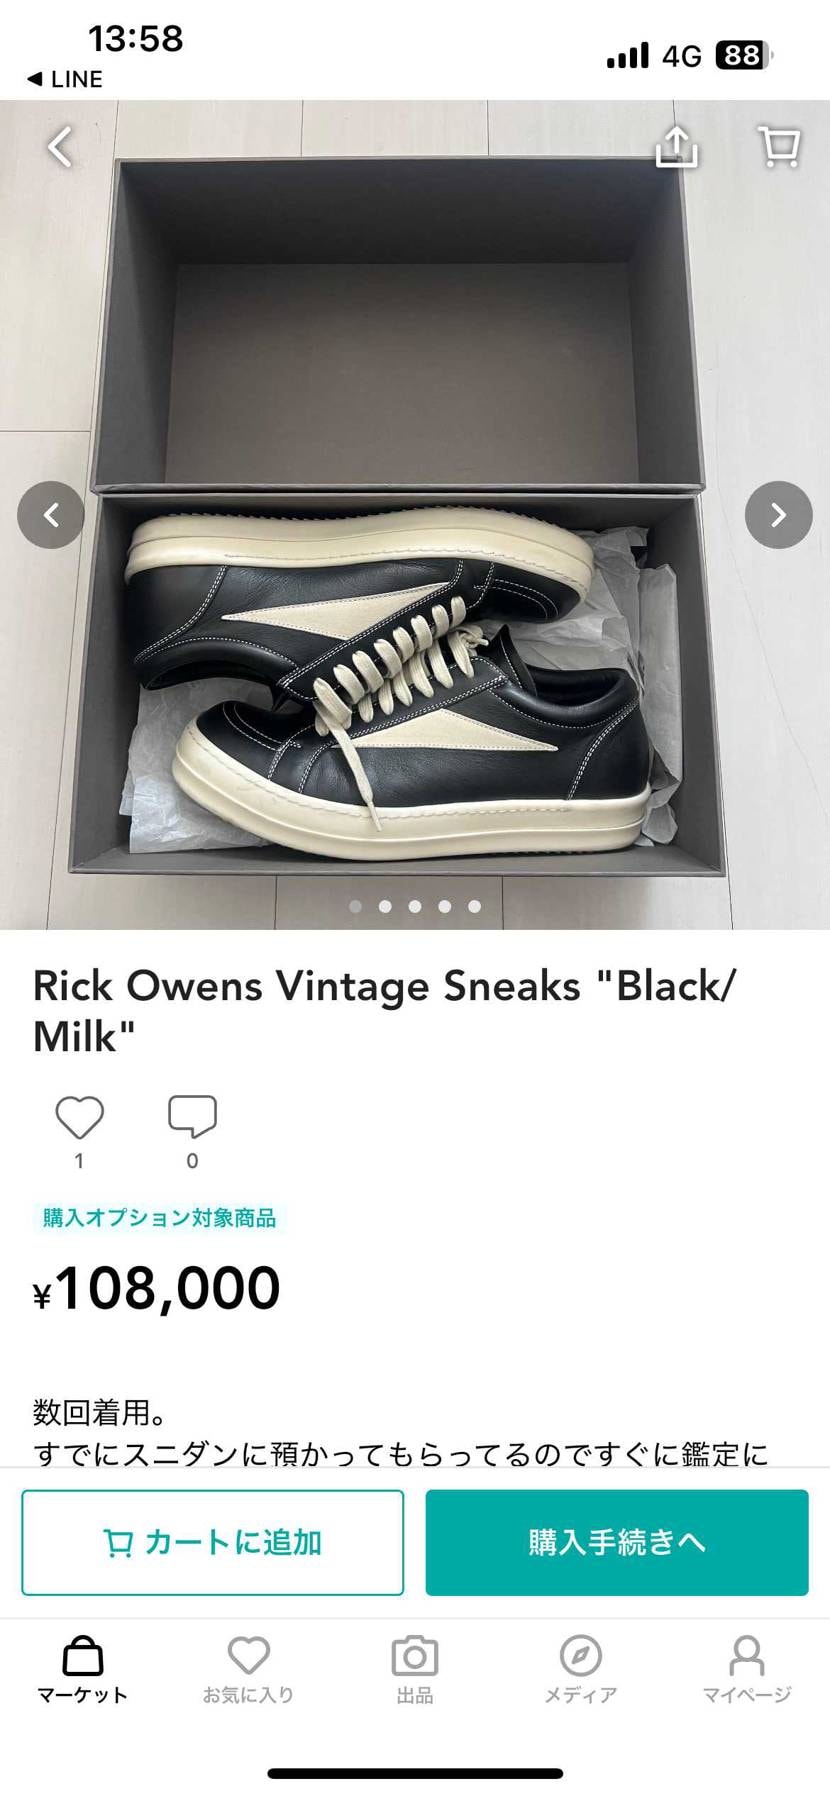Open the お気に入り favorites tab
The width and height of the screenshot is (830, 1796).
point(249,1670)
